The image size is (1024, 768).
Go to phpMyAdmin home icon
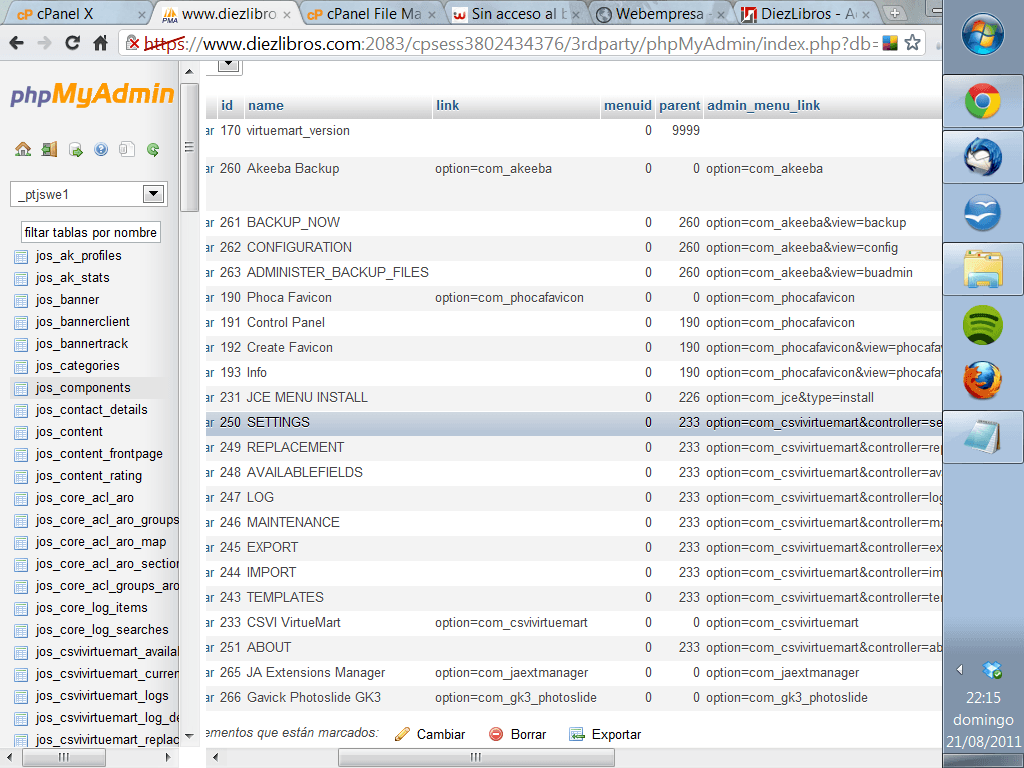pyautogui.click(x=23, y=150)
